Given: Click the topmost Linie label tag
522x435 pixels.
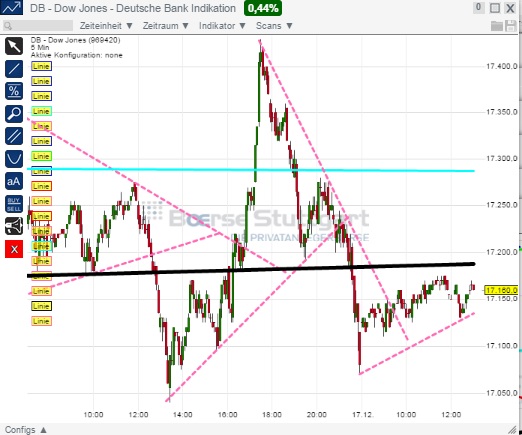Looking at the screenshot, I should click(41, 66).
